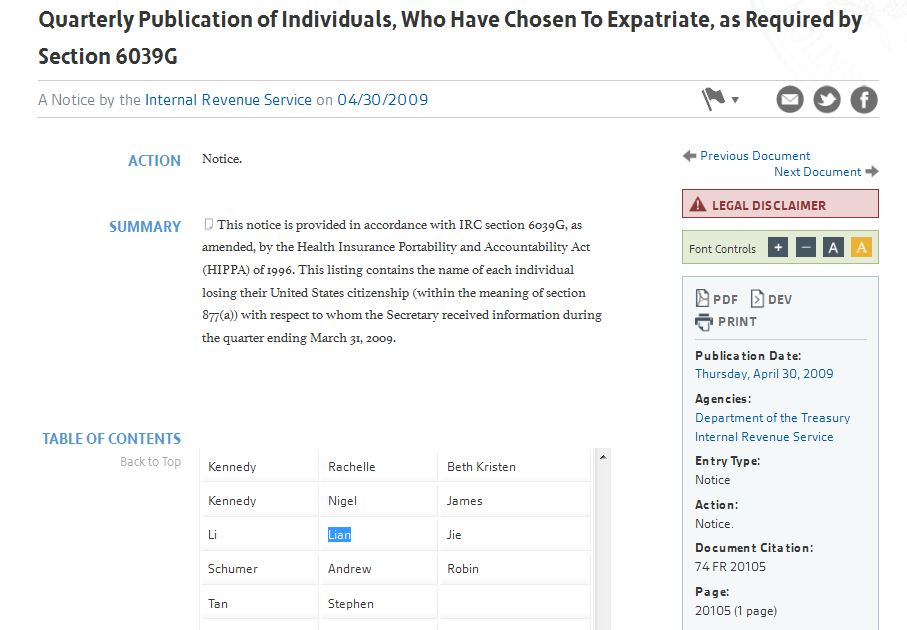Click the table scrollbar up arrow
The width and height of the screenshot is (907, 630).
(x=602, y=458)
